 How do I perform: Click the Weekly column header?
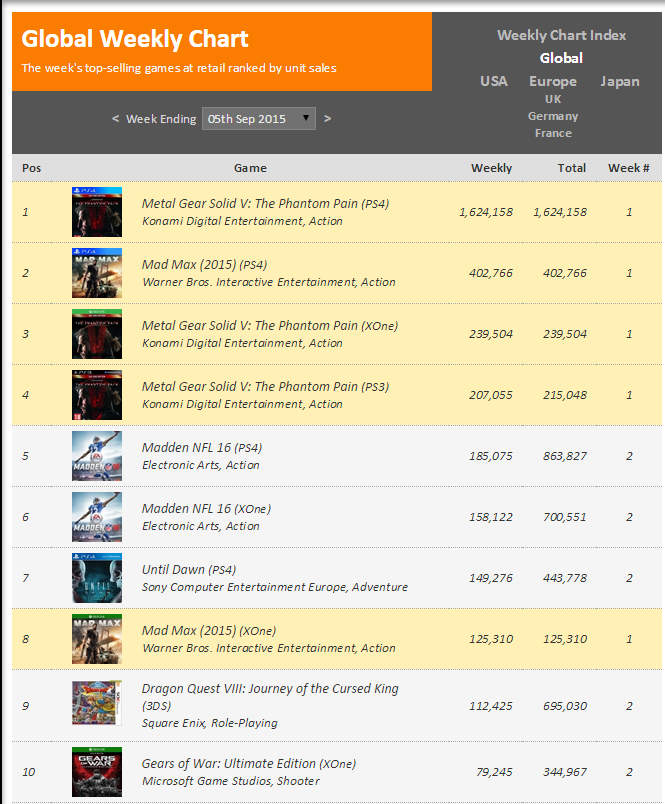click(491, 168)
